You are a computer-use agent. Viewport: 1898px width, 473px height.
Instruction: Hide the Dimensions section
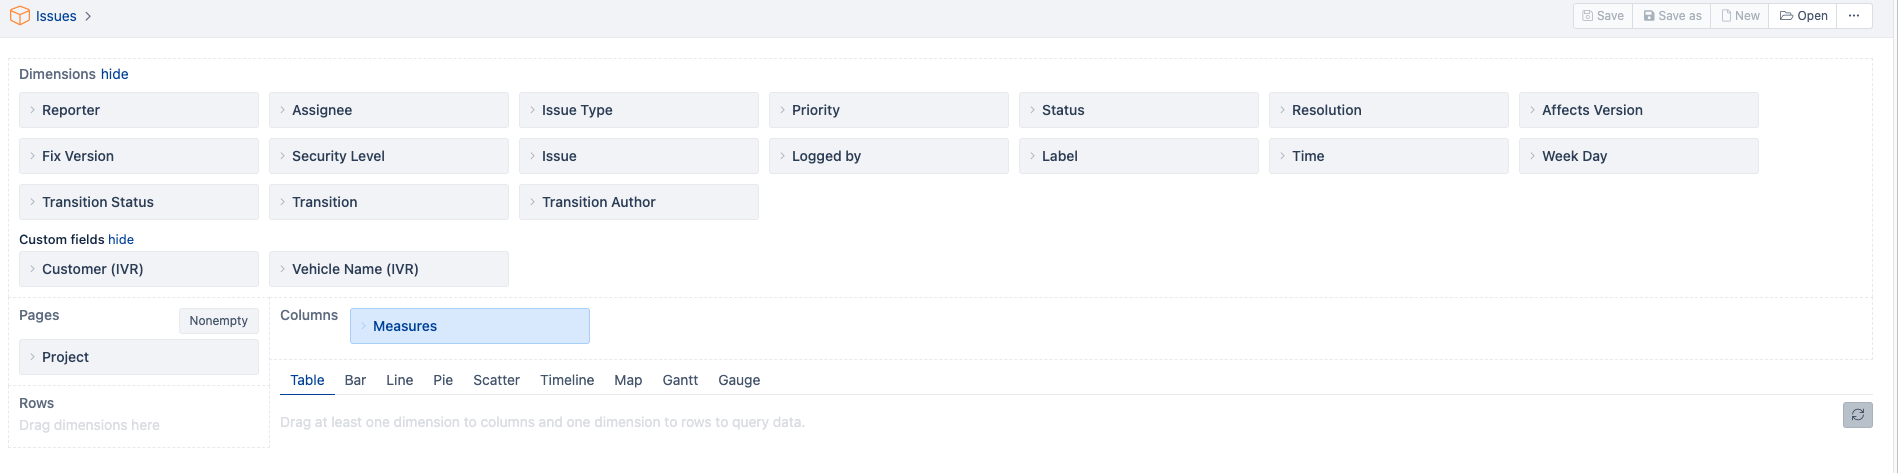(115, 74)
